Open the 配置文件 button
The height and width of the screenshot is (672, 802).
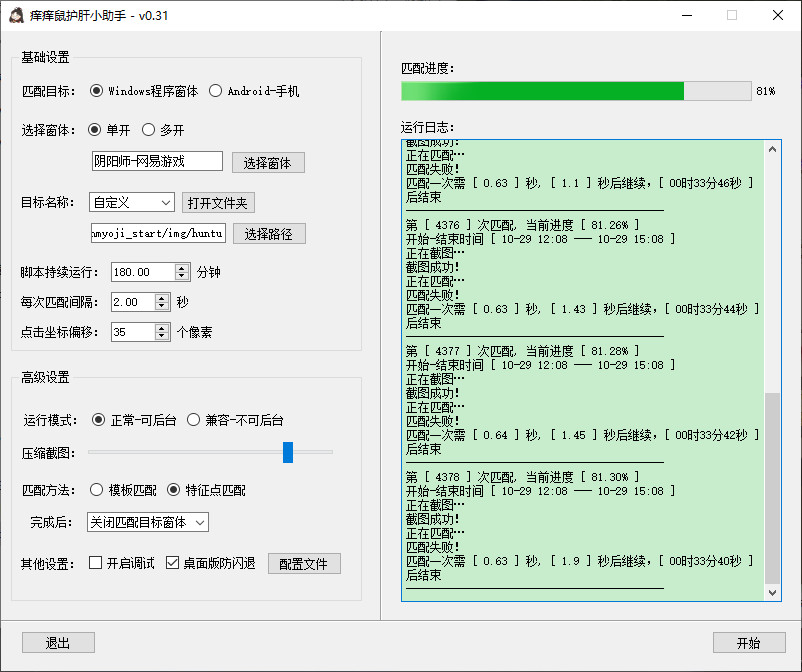tap(304, 564)
